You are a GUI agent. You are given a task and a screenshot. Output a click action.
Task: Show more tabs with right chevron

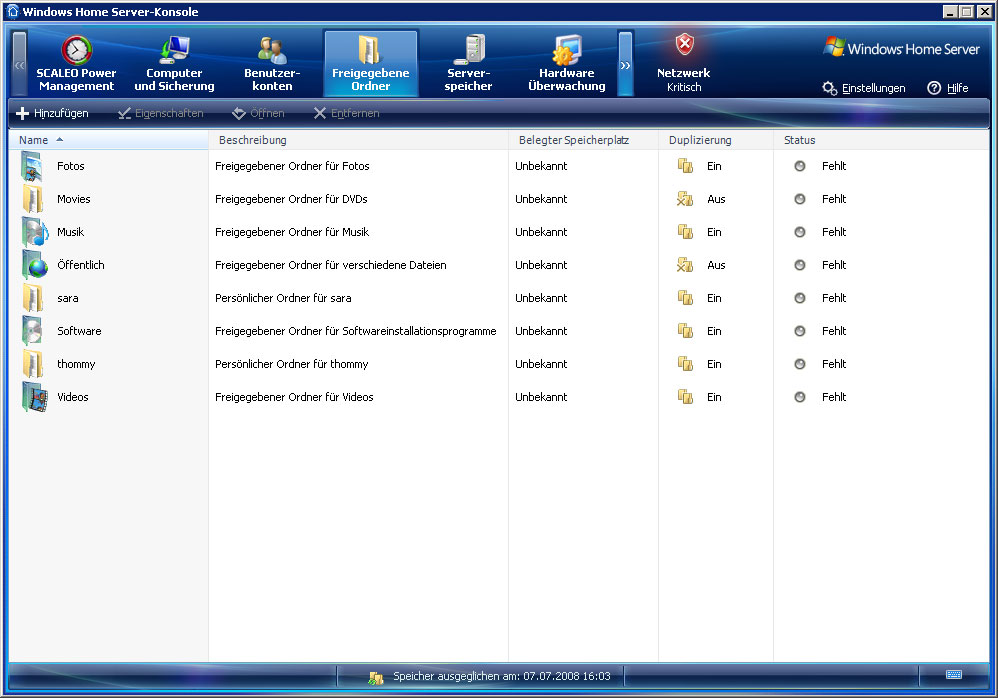pyautogui.click(x=626, y=64)
